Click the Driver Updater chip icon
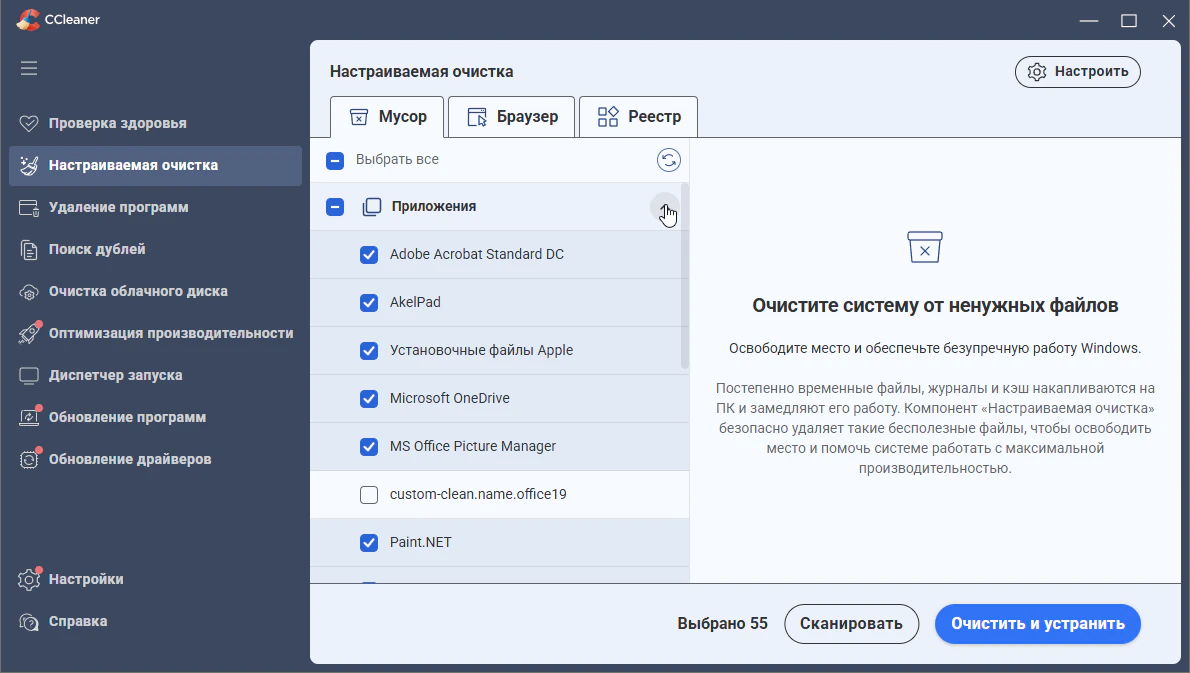The width and height of the screenshot is (1190, 673). pos(29,459)
